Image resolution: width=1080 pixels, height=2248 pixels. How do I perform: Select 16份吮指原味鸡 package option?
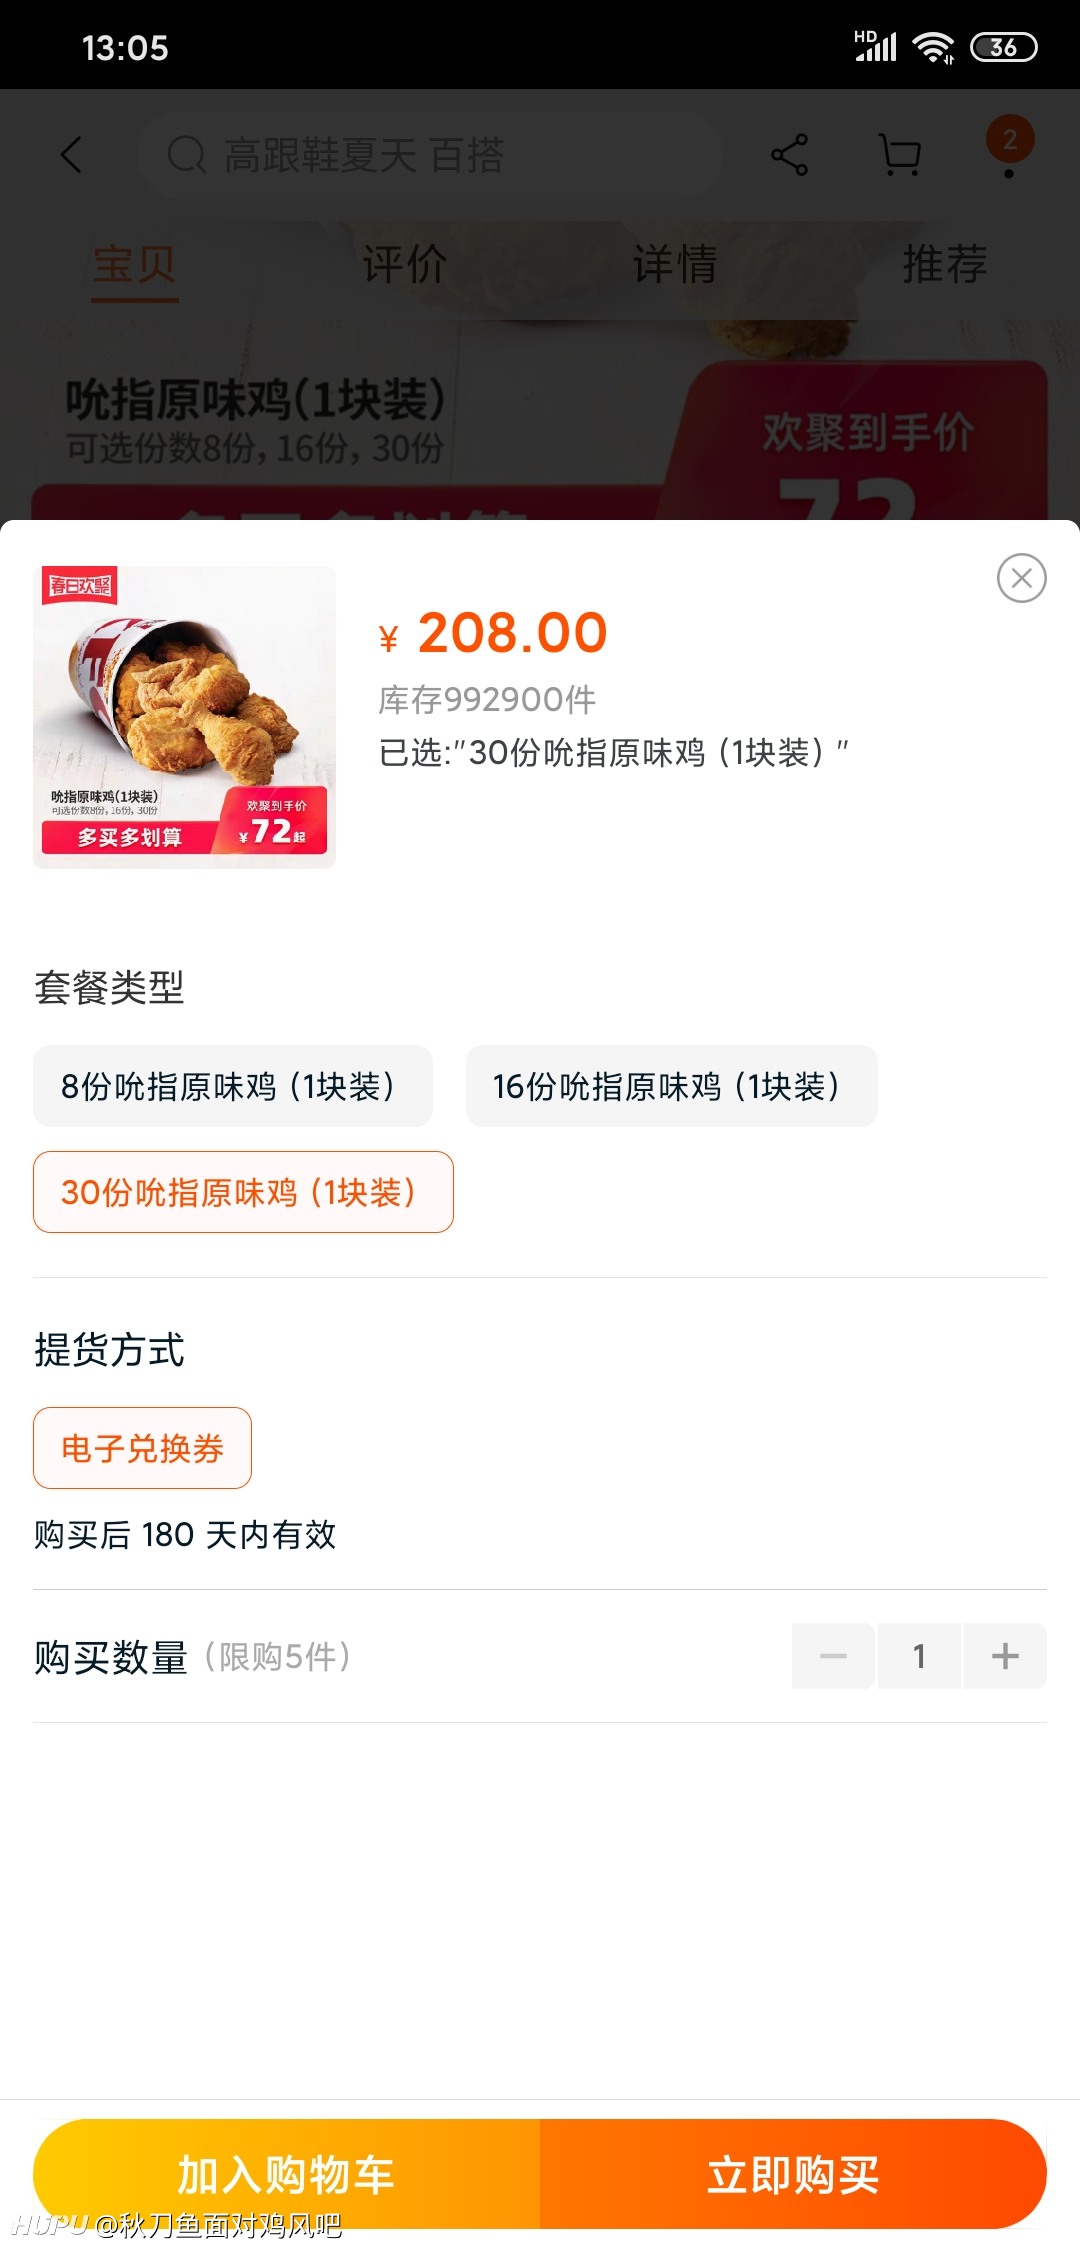coord(671,1086)
